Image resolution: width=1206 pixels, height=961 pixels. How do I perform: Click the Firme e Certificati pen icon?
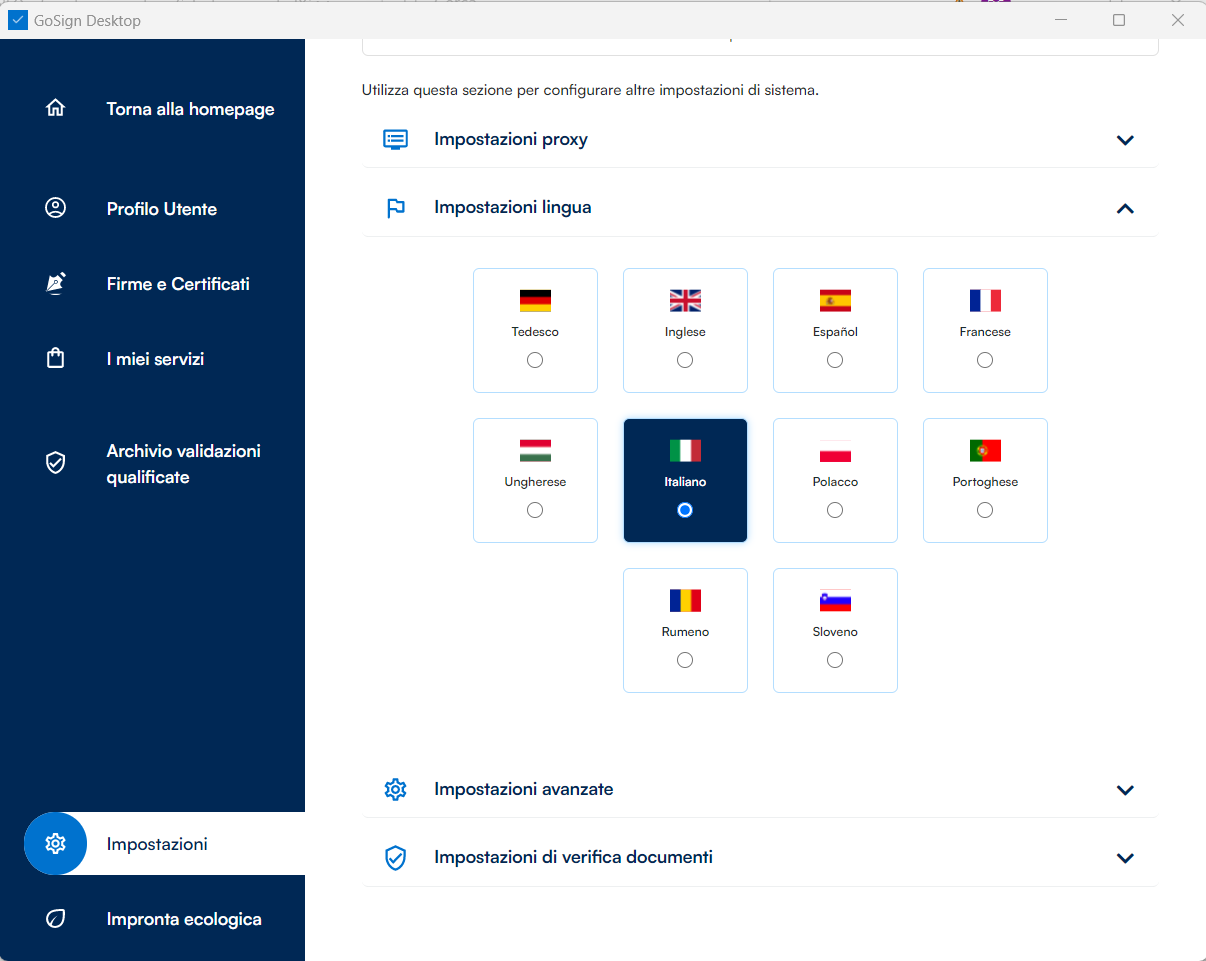tap(56, 284)
